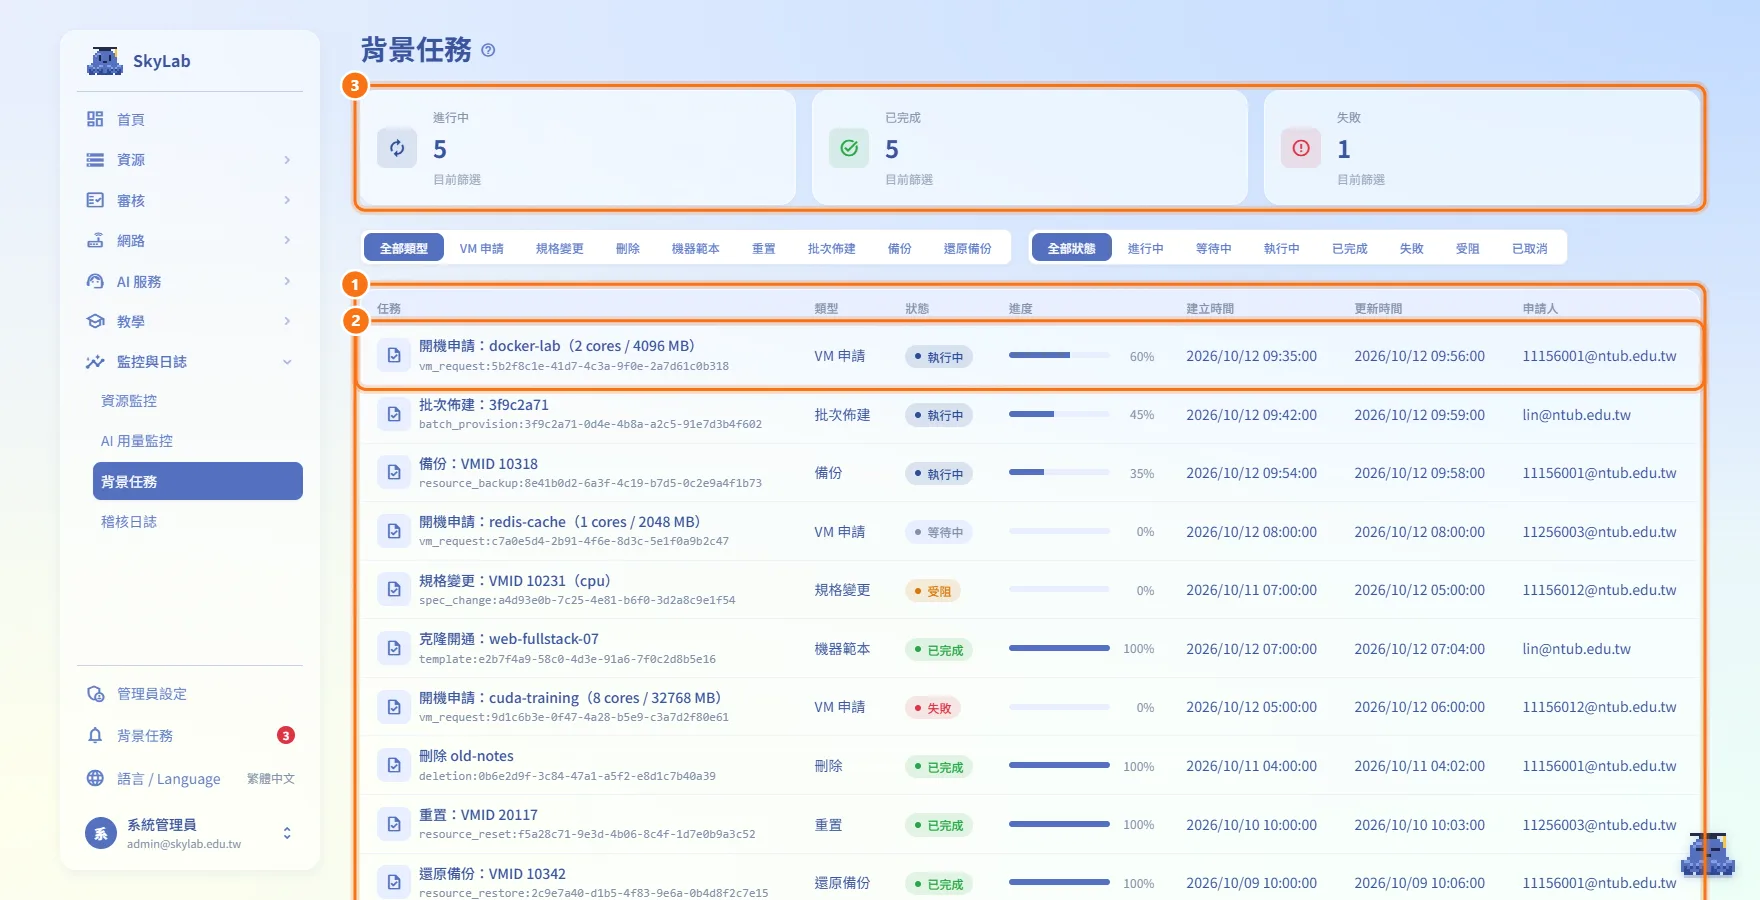Filter by 已取消 status tab
The height and width of the screenshot is (900, 1760).
pos(1530,248)
